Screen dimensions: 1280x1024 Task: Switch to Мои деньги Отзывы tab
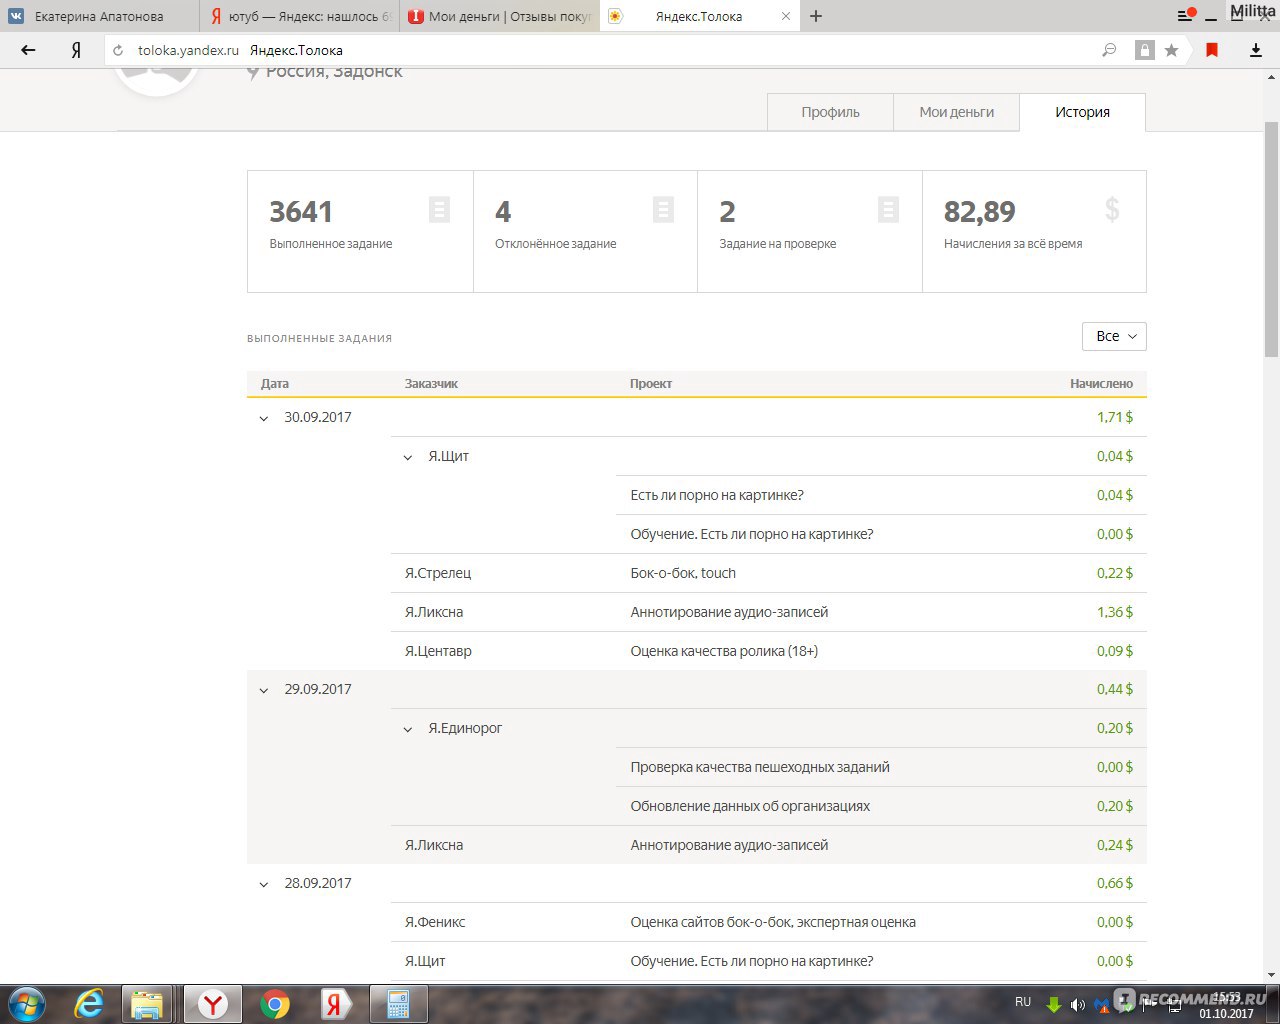[500, 16]
